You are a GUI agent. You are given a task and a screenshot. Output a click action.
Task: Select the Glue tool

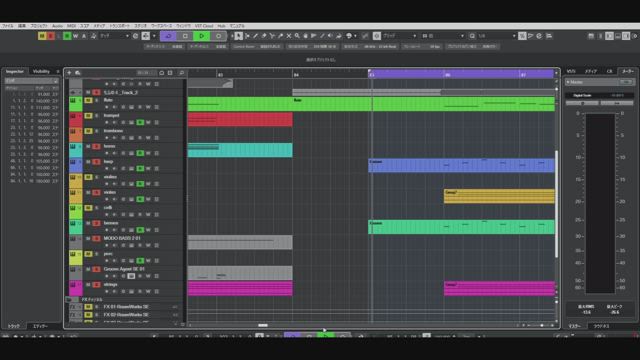(280, 36)
